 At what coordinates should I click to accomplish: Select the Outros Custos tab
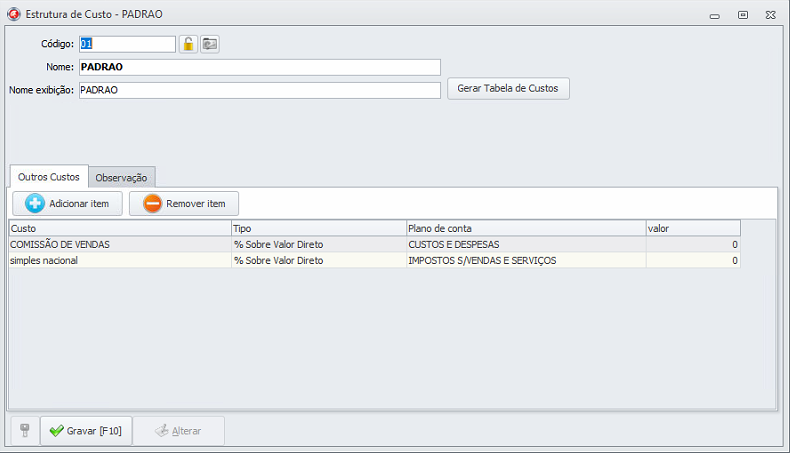pyautogui.click(x=49, y=176)
